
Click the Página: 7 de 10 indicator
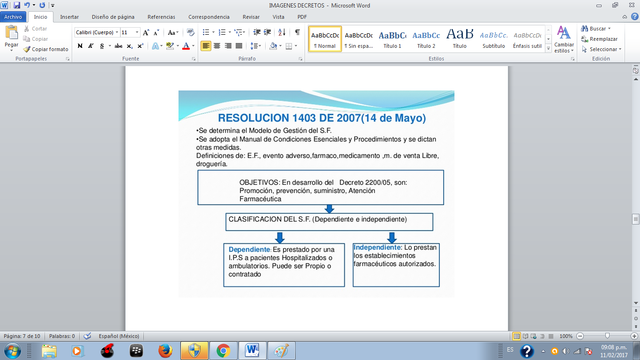pos(22,336)
